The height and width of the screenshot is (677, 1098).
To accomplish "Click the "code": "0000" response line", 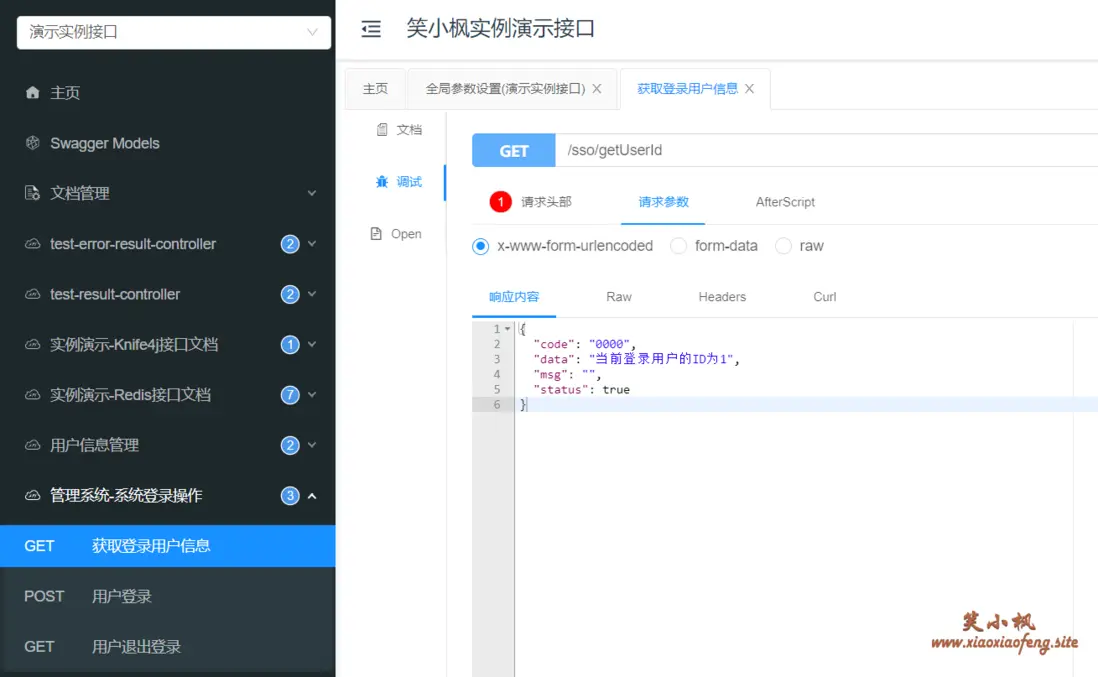I will [584, 344].
